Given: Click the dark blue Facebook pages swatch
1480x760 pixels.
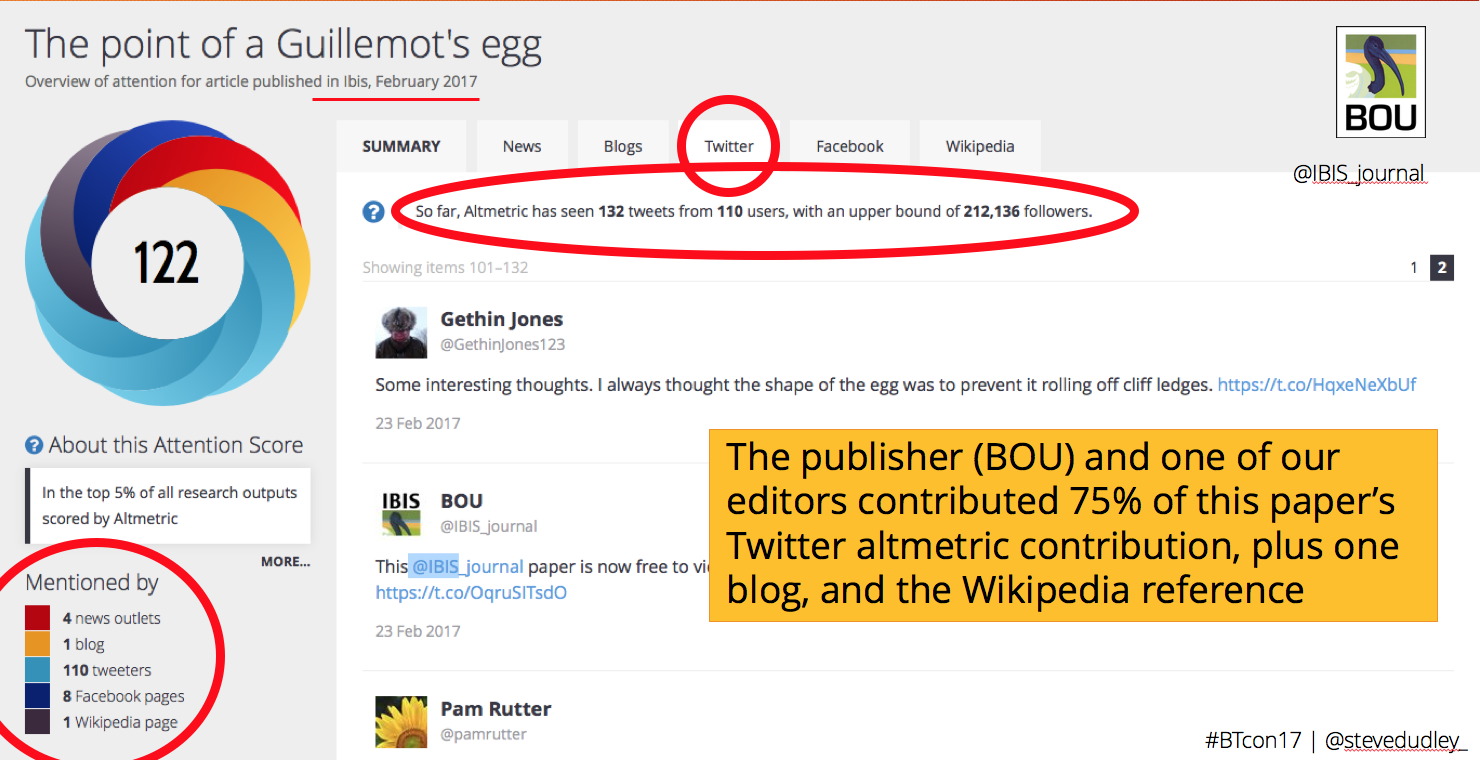Looking at the screenshot, I should (38, 696).
